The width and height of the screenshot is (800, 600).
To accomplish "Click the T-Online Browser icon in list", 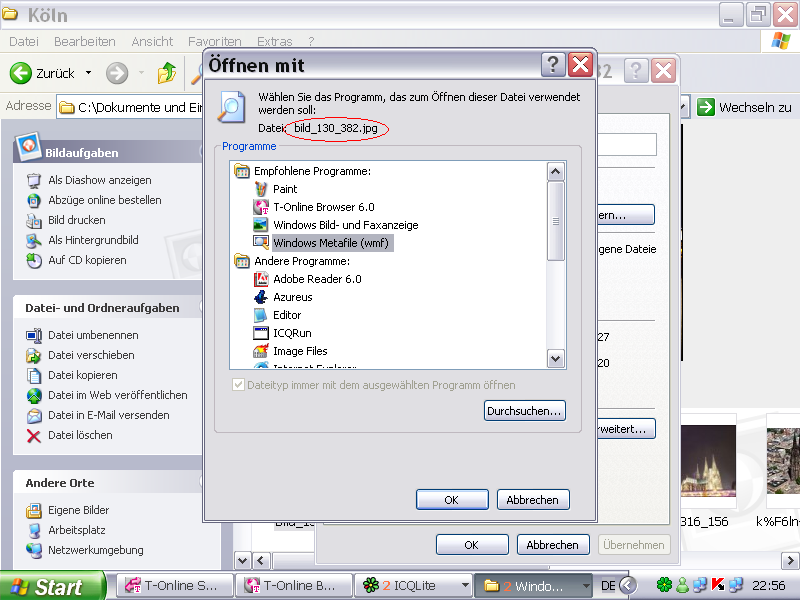I will 261,207.
